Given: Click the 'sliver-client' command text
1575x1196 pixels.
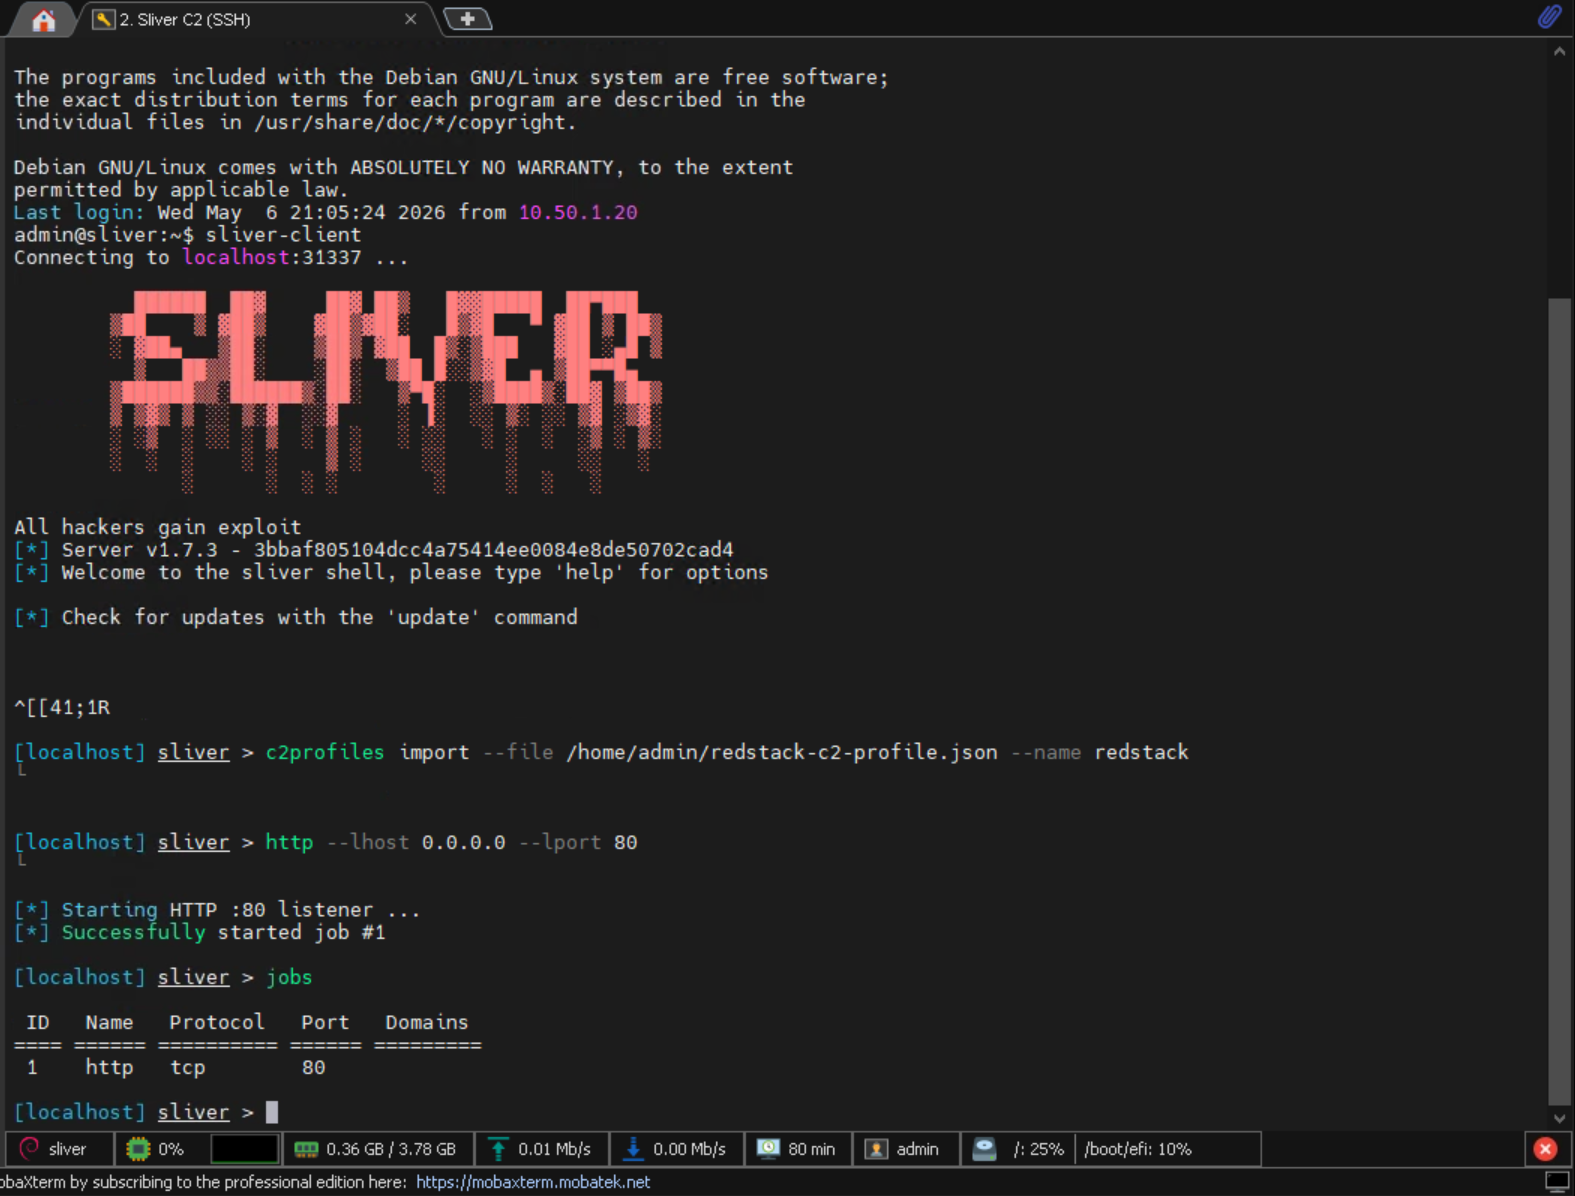Looking at the screenshot, I should coord(283,235).
